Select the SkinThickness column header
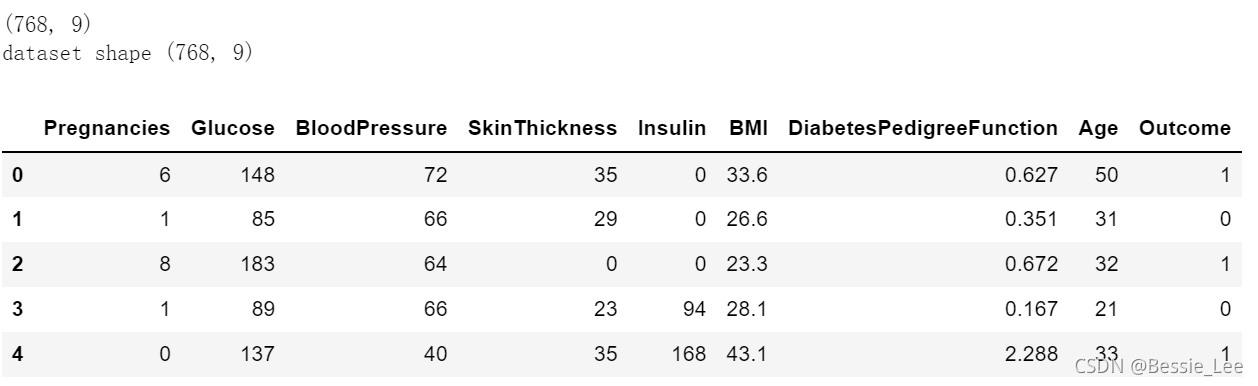This screenshot has height=386, width=1258. pos(542,129)
